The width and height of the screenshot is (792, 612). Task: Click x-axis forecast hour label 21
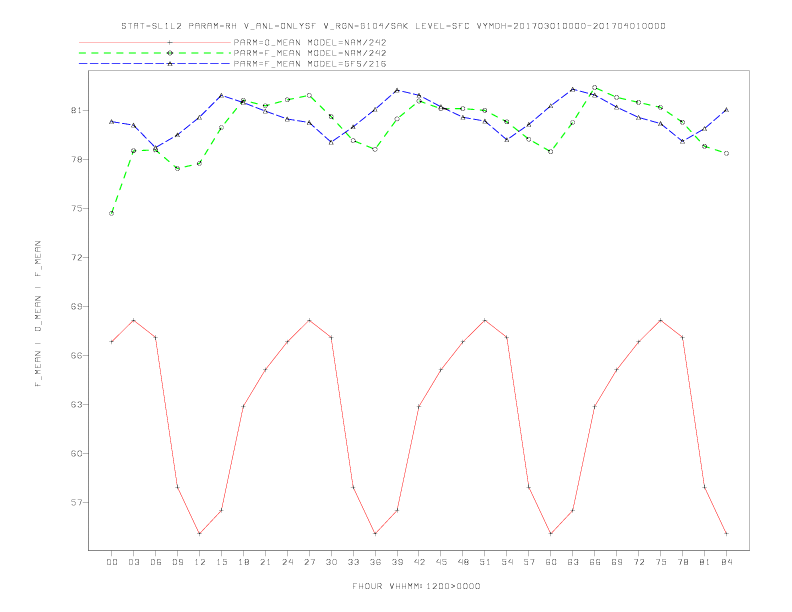coord(265,562)
